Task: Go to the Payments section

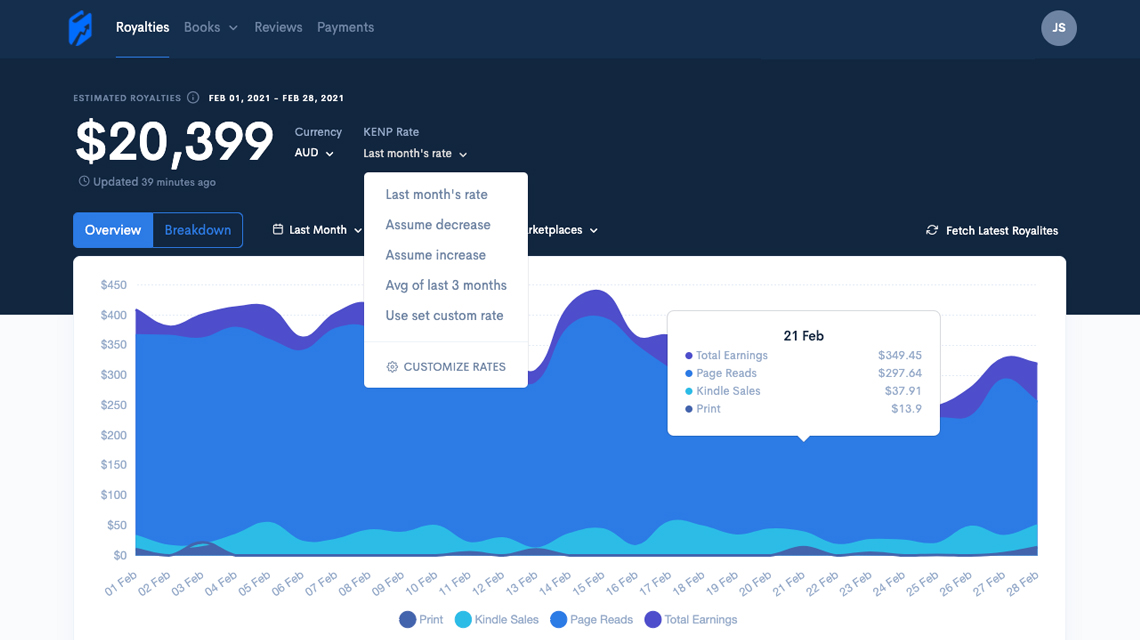Action: tap(345, 27)
